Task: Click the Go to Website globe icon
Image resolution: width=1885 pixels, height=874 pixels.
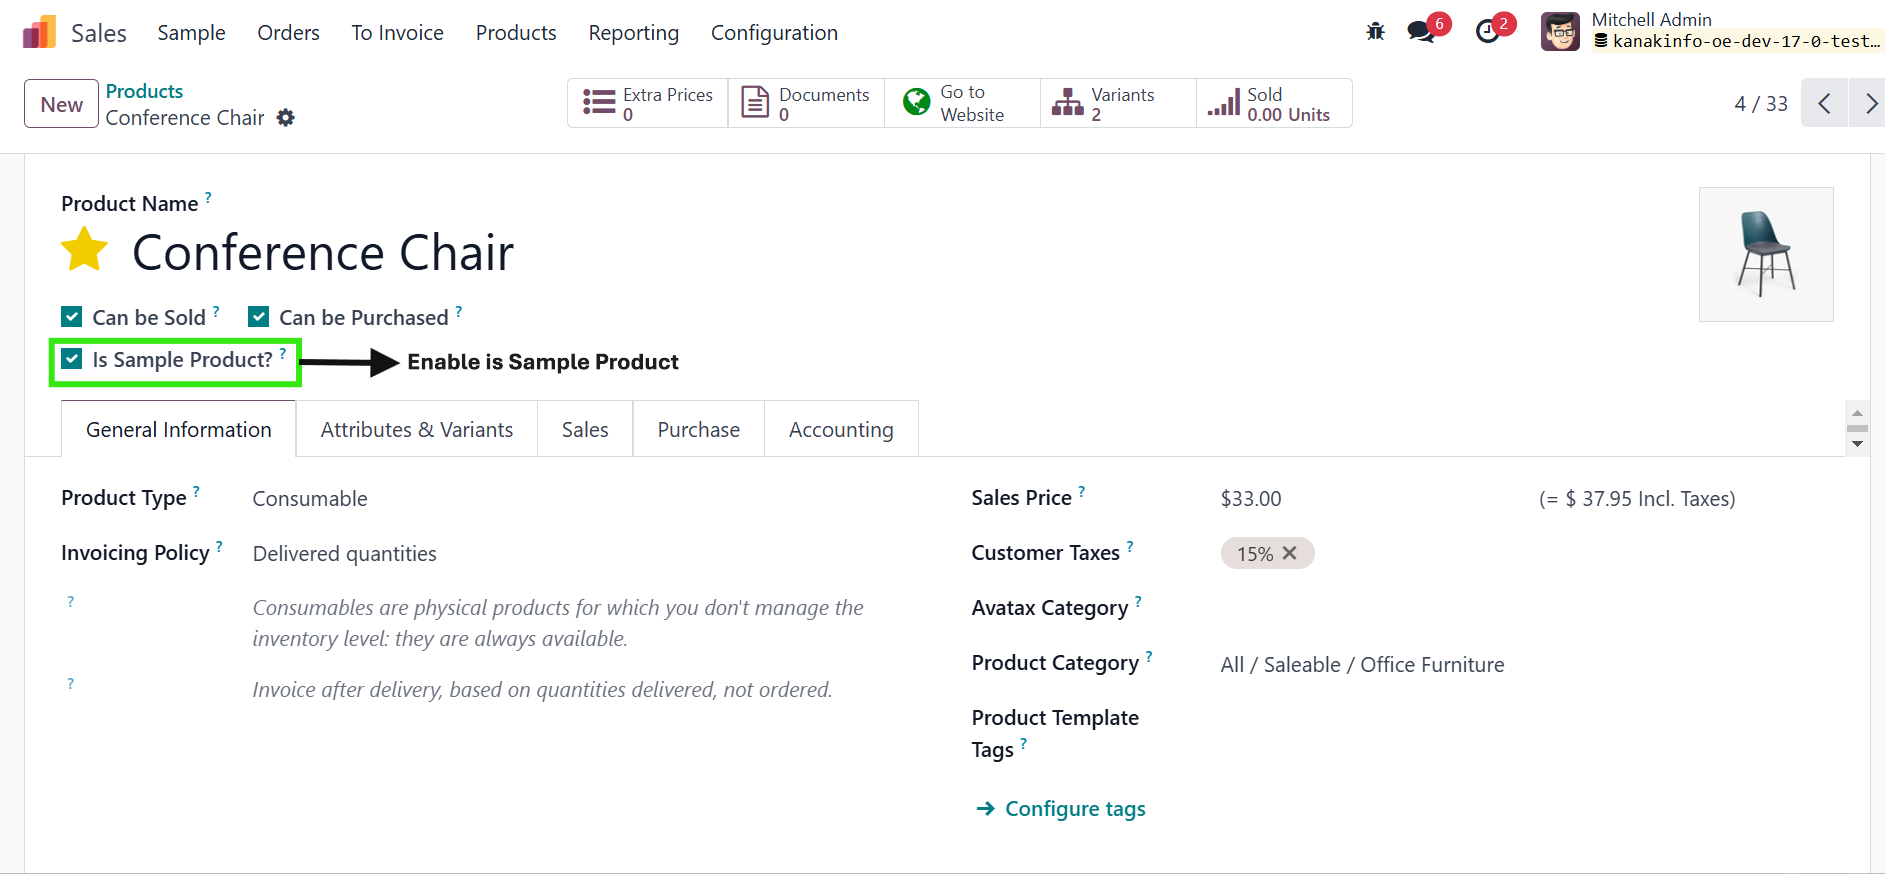Action: [916, 102]
